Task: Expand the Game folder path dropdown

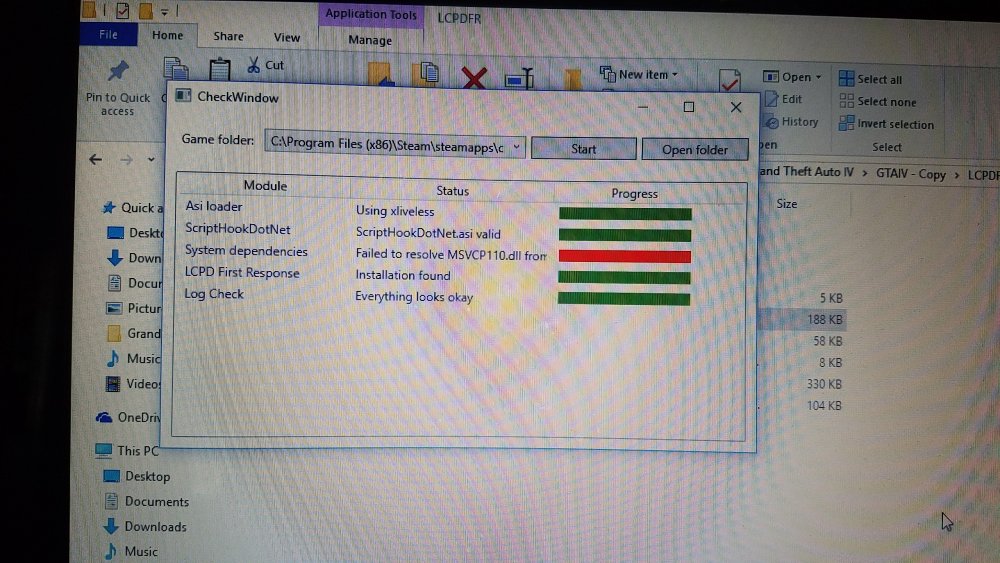Action: click(x=517, y=147)
